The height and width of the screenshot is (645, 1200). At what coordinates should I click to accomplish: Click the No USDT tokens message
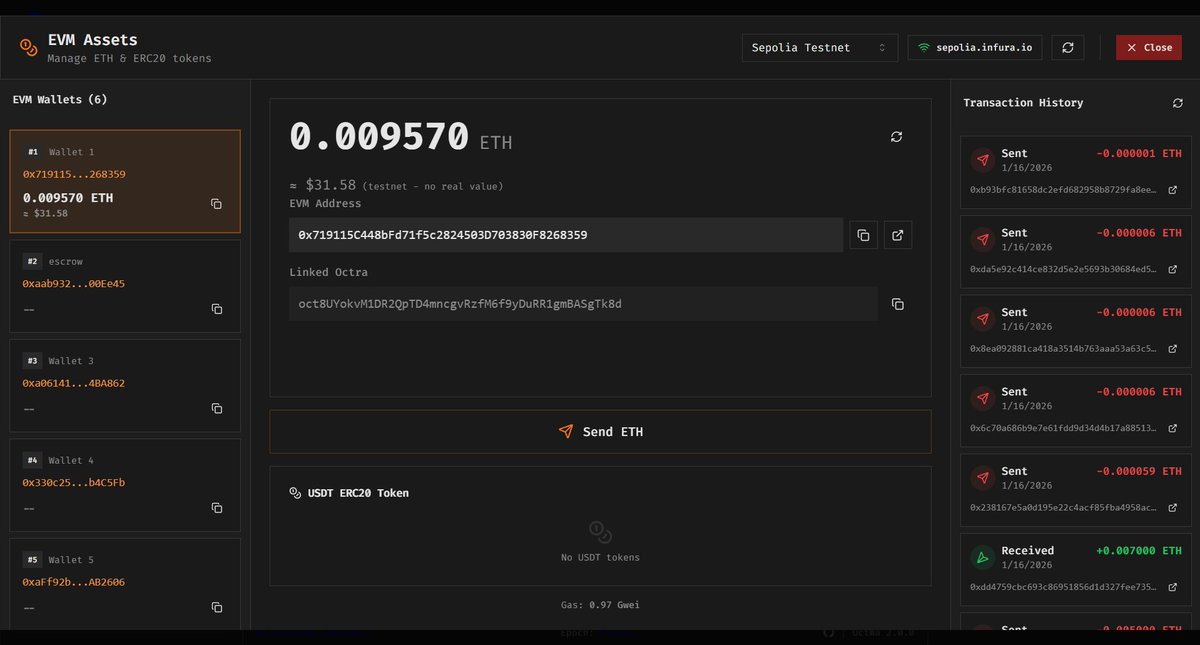click(x=600, y=557)
